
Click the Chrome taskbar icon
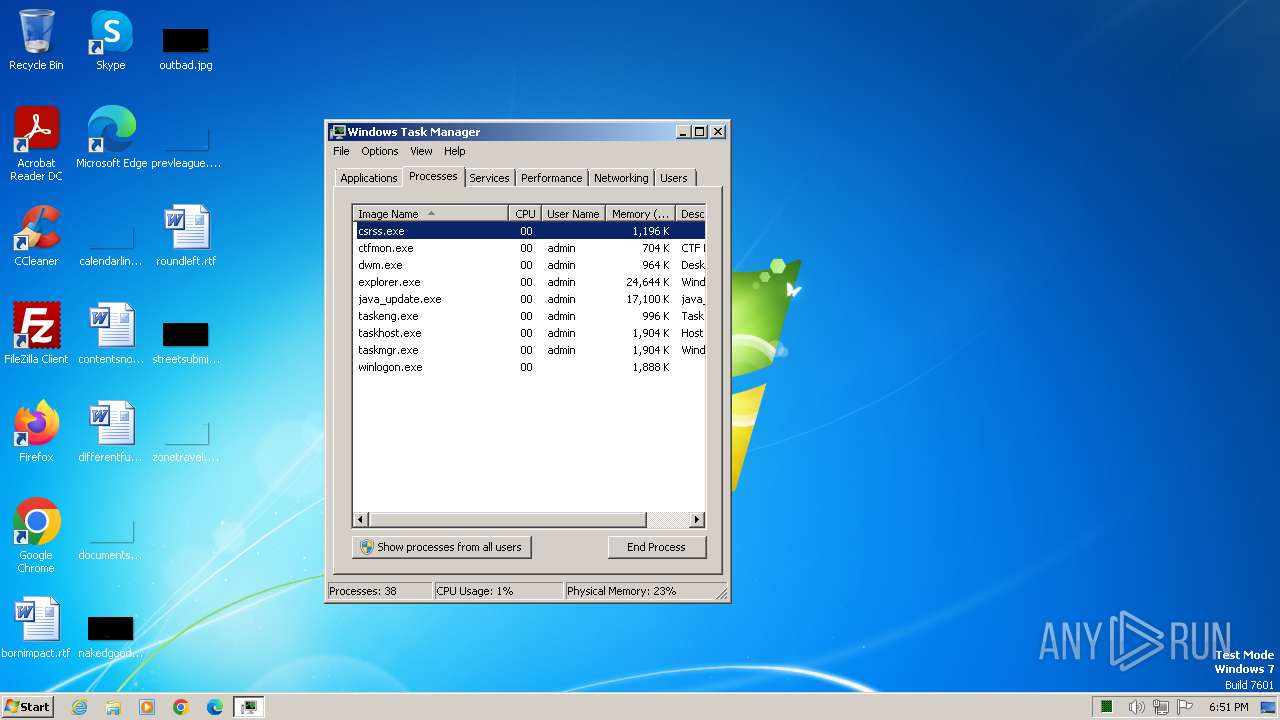pos(181,707)
